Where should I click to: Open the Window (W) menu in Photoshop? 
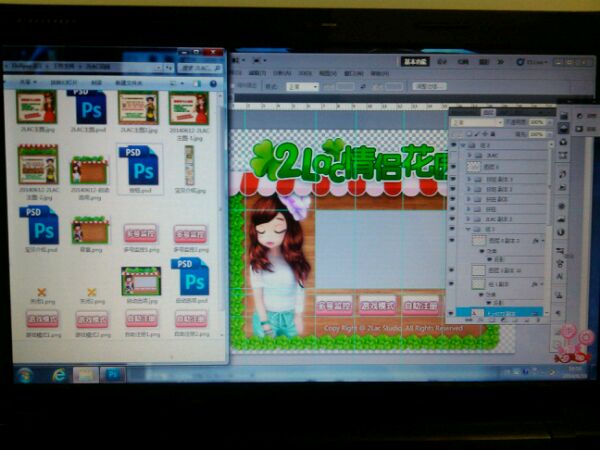pyautogui.click(x=353, y=73)
